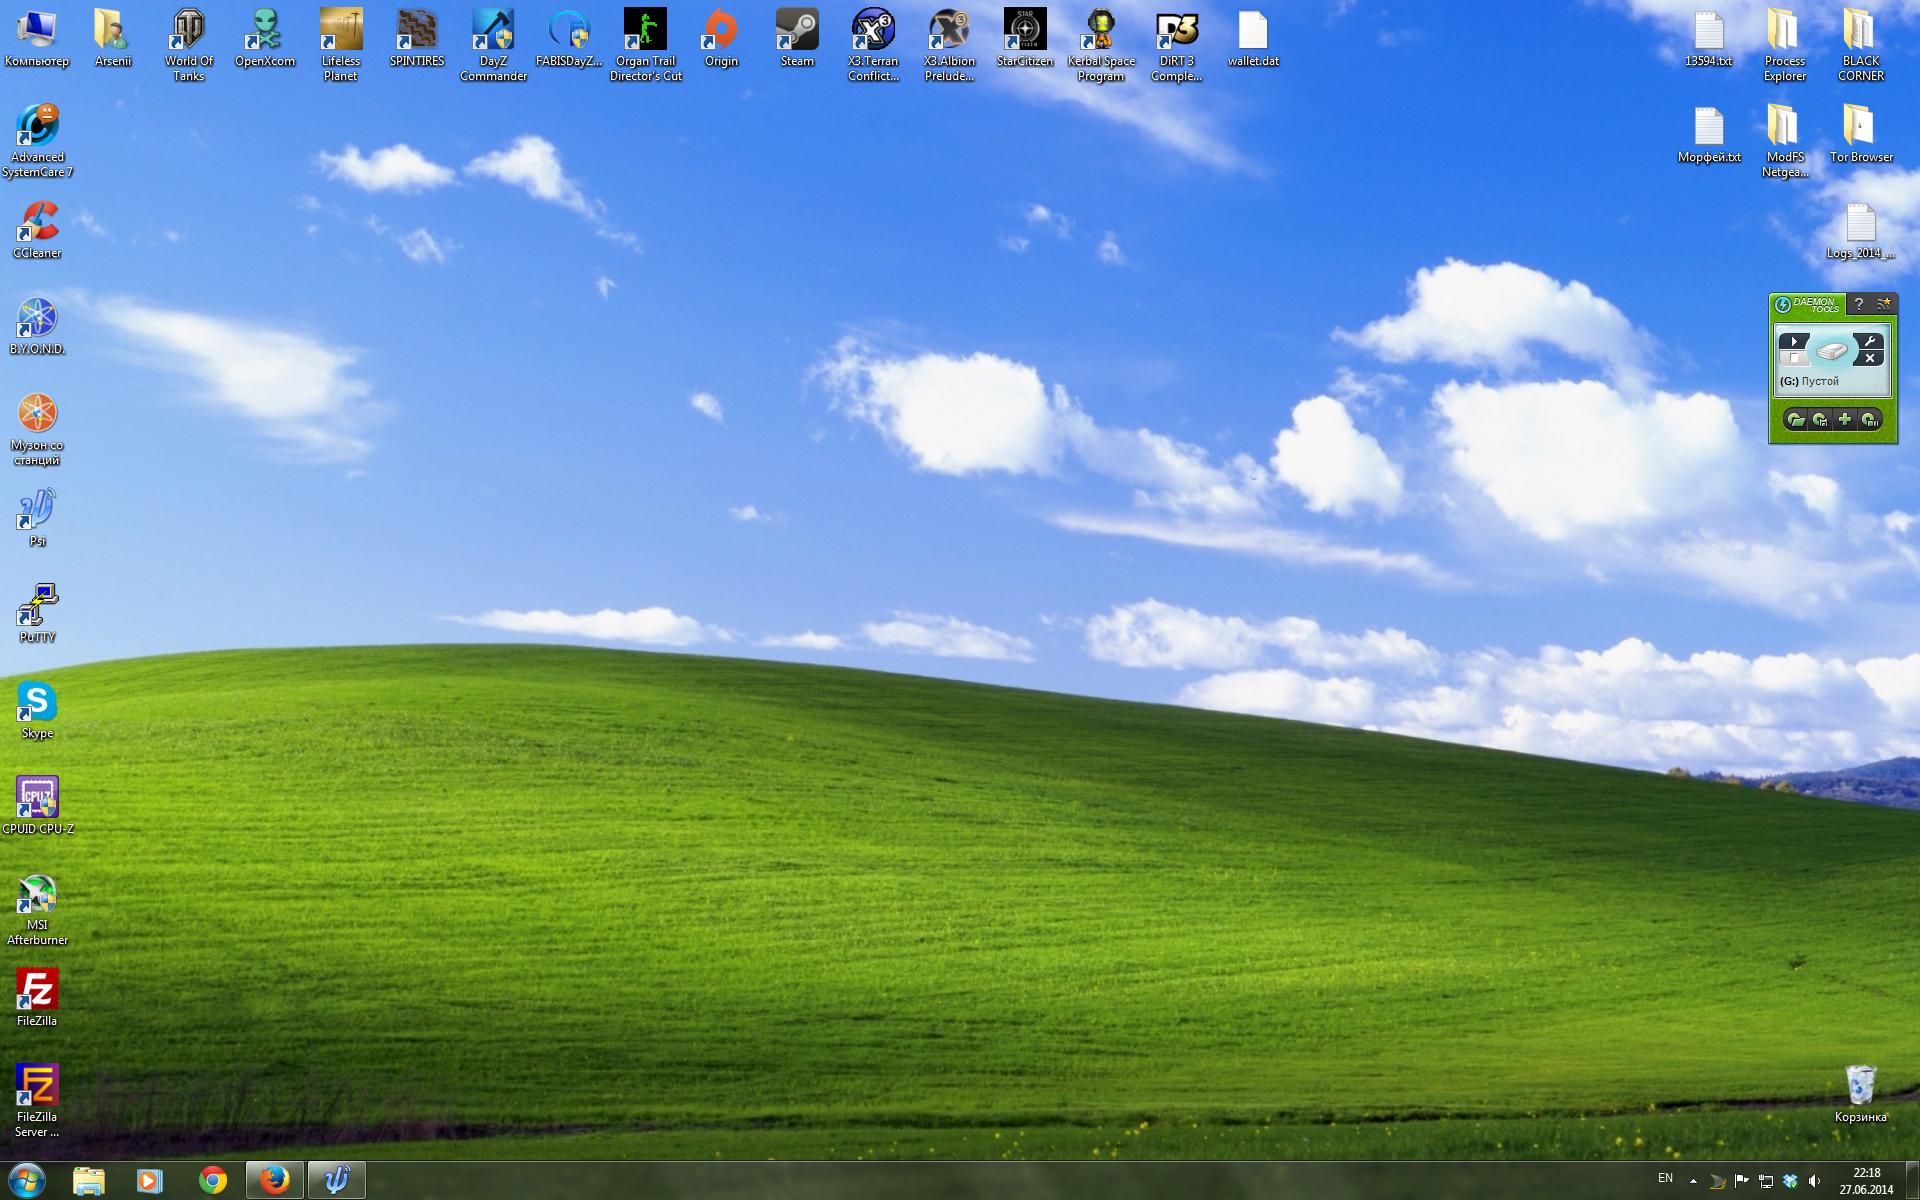The image size is (1920, 1200).
Task: Select the wallet.dat file
Action: click(1253, 38)
